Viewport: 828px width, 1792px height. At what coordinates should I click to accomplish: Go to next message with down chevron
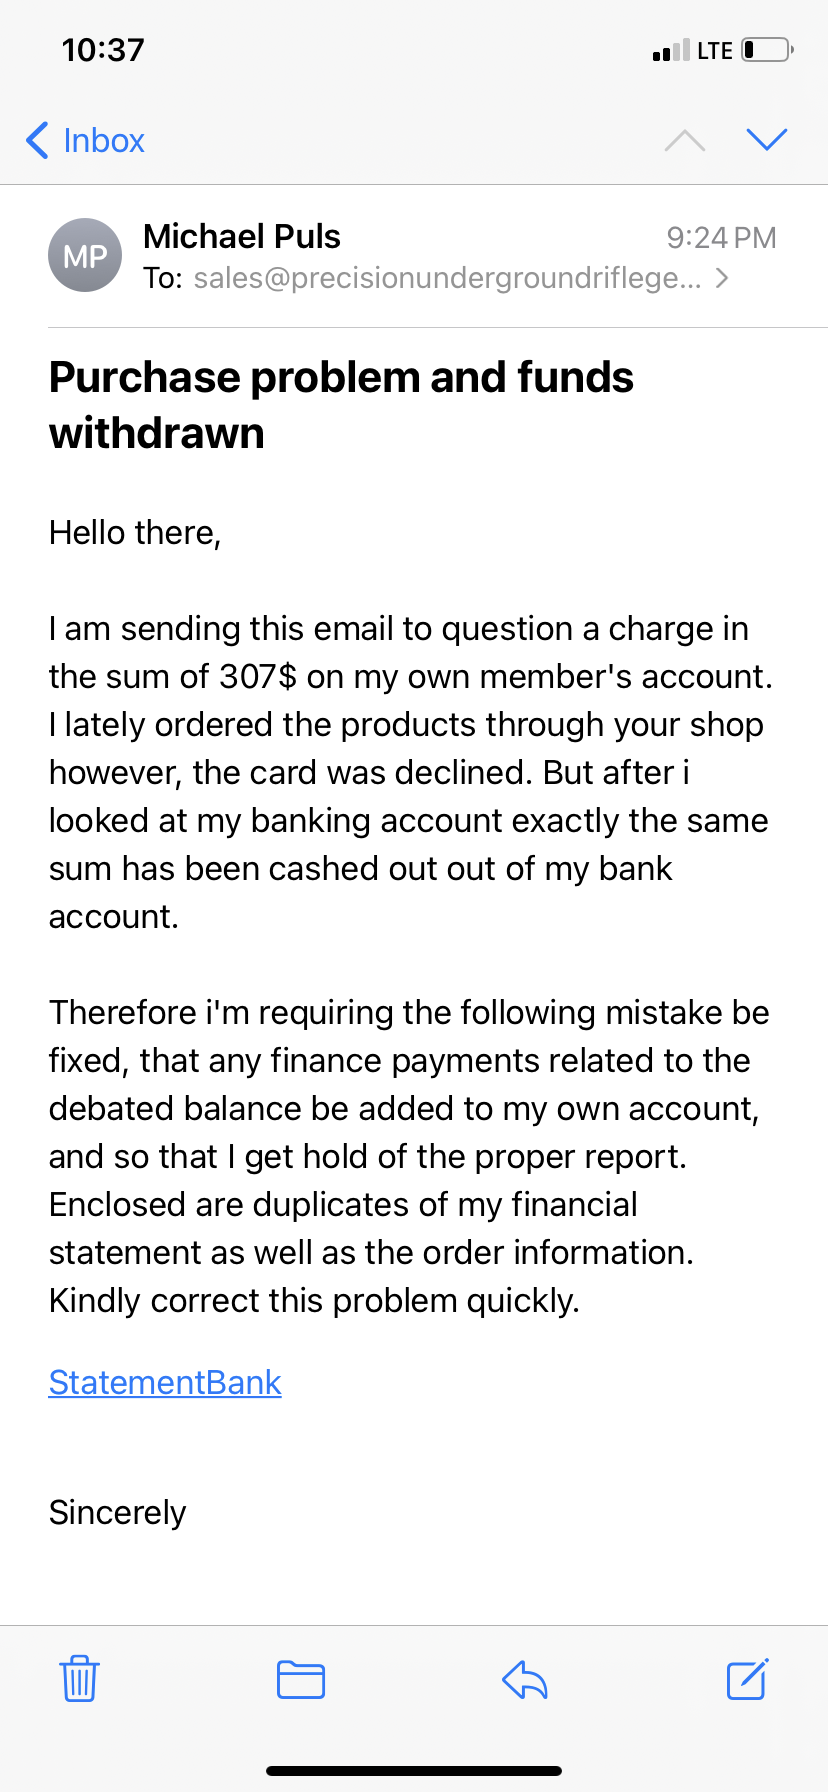point(767,140)
